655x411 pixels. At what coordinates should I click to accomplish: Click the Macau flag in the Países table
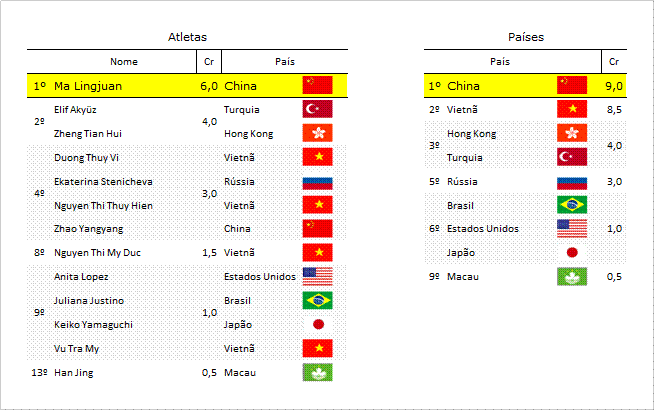pyautogui.click(x=572, y=277)
